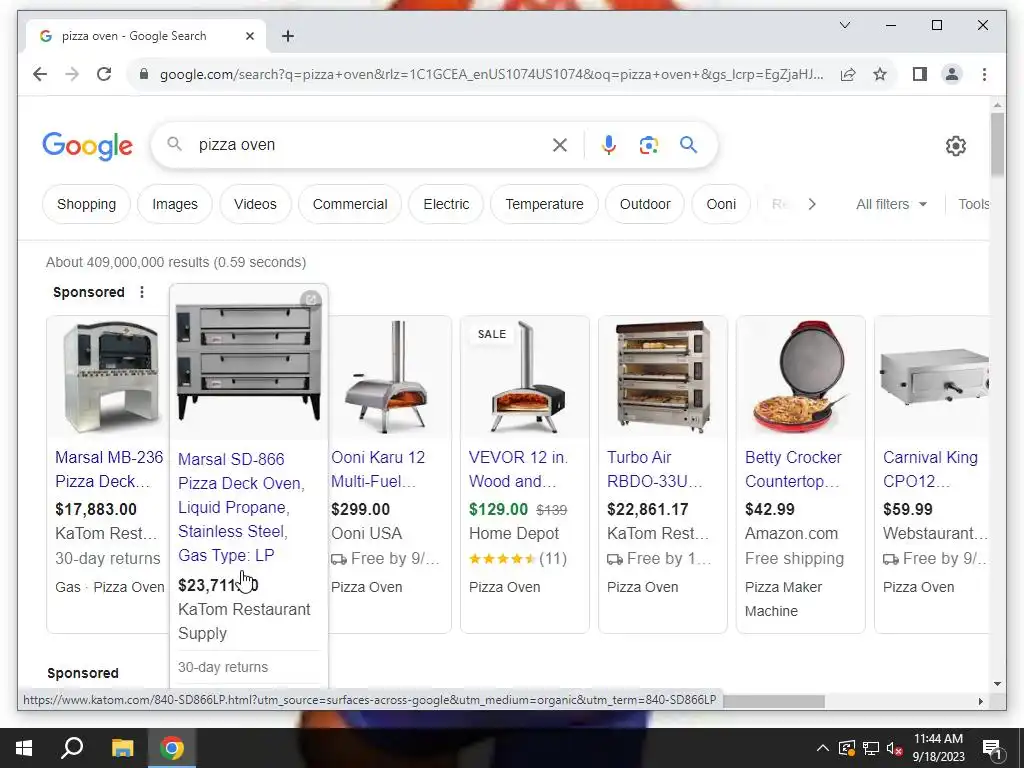The width and height of the screenshot is (1024, 768).
Task: Open Betty Crocker Countertop listing
Action: (x=793, y=470)
